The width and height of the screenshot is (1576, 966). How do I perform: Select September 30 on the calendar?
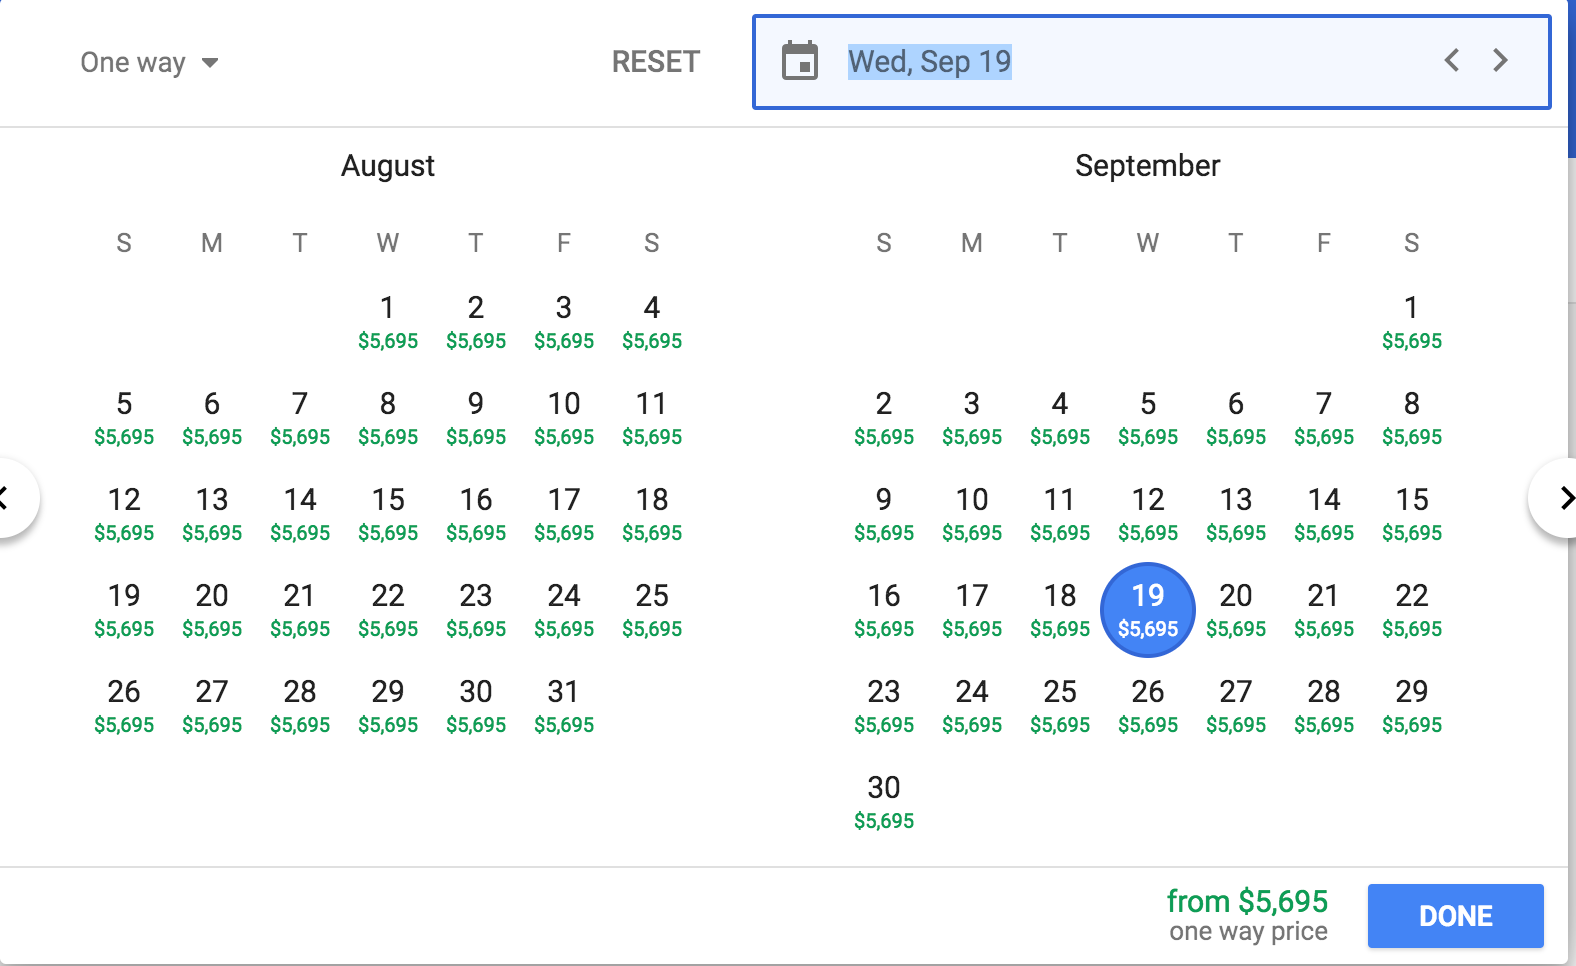tap(884, 801)
